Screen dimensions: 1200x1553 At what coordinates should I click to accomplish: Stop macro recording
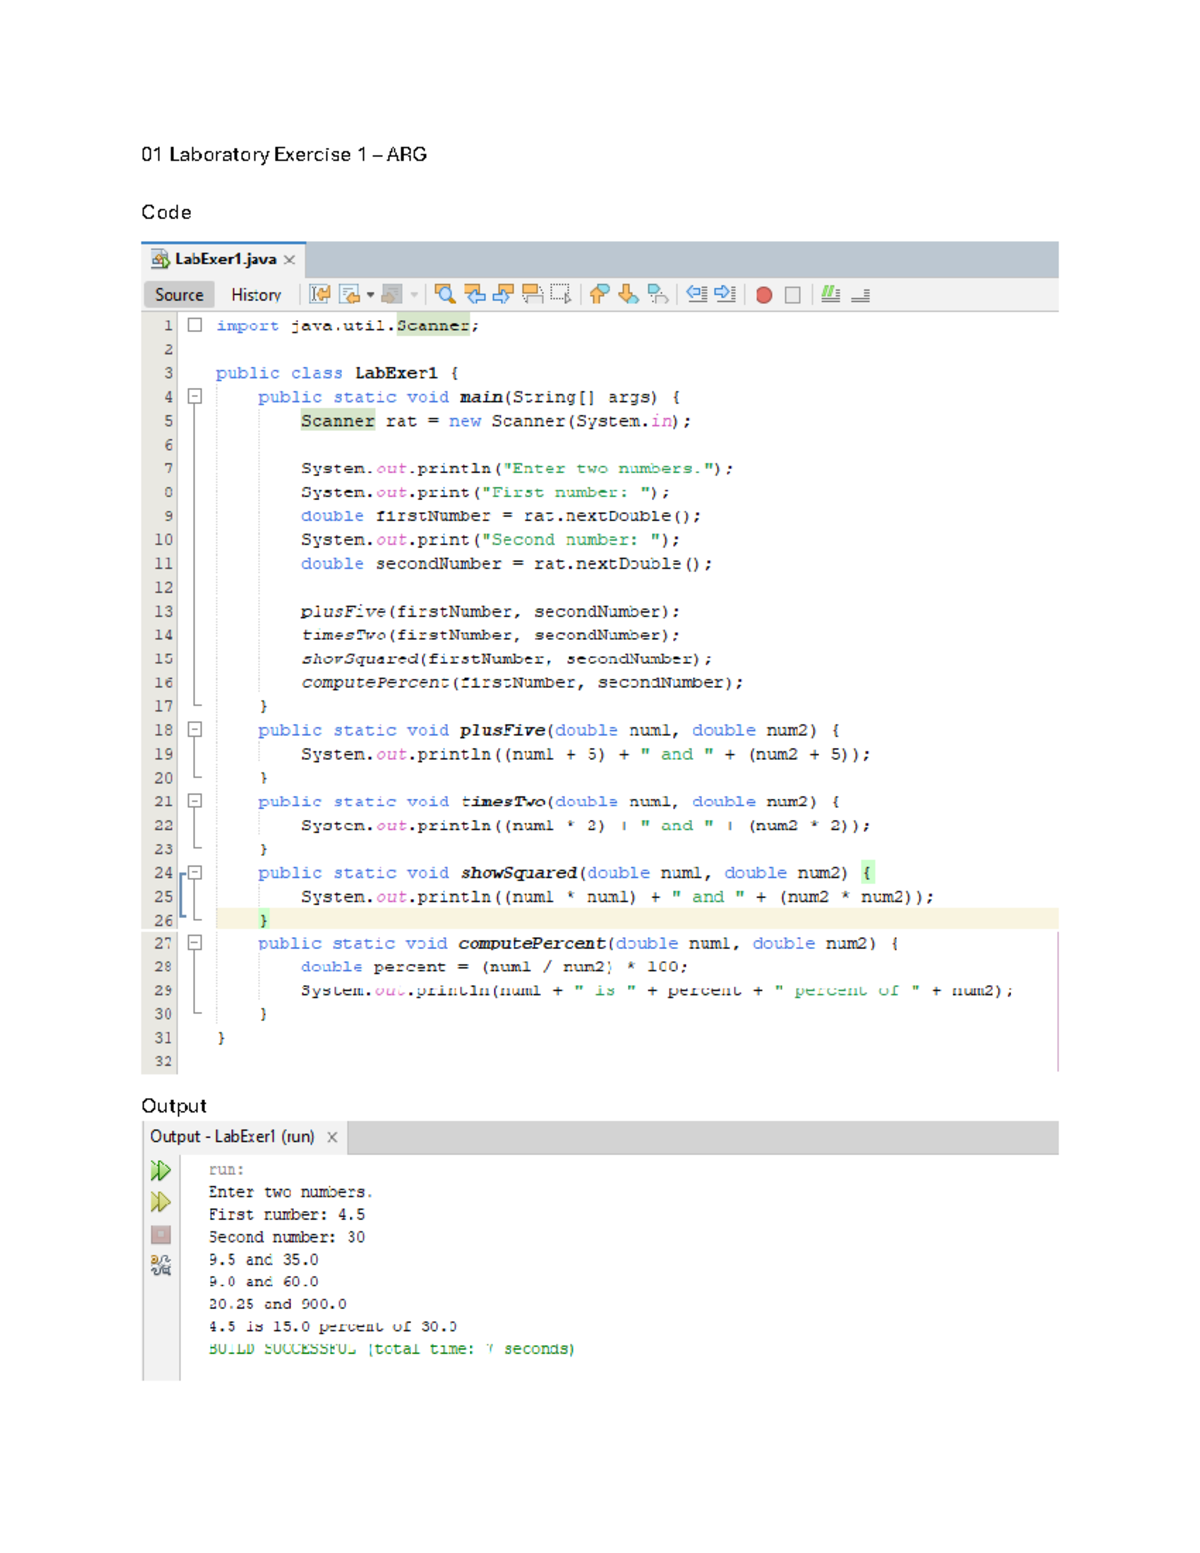793,293
